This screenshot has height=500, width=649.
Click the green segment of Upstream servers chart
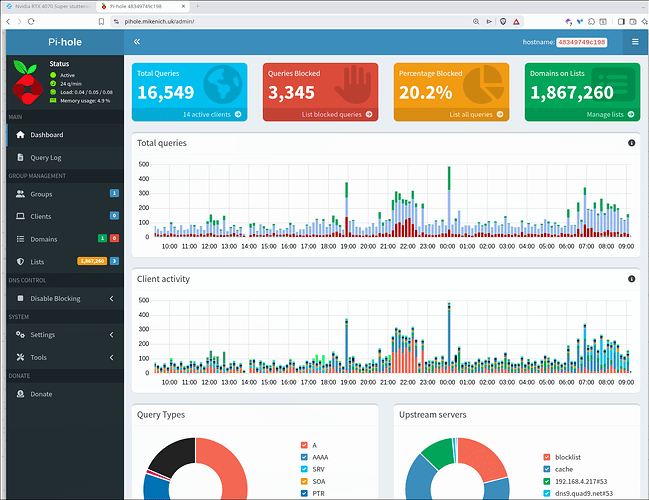tap(440, 452)
